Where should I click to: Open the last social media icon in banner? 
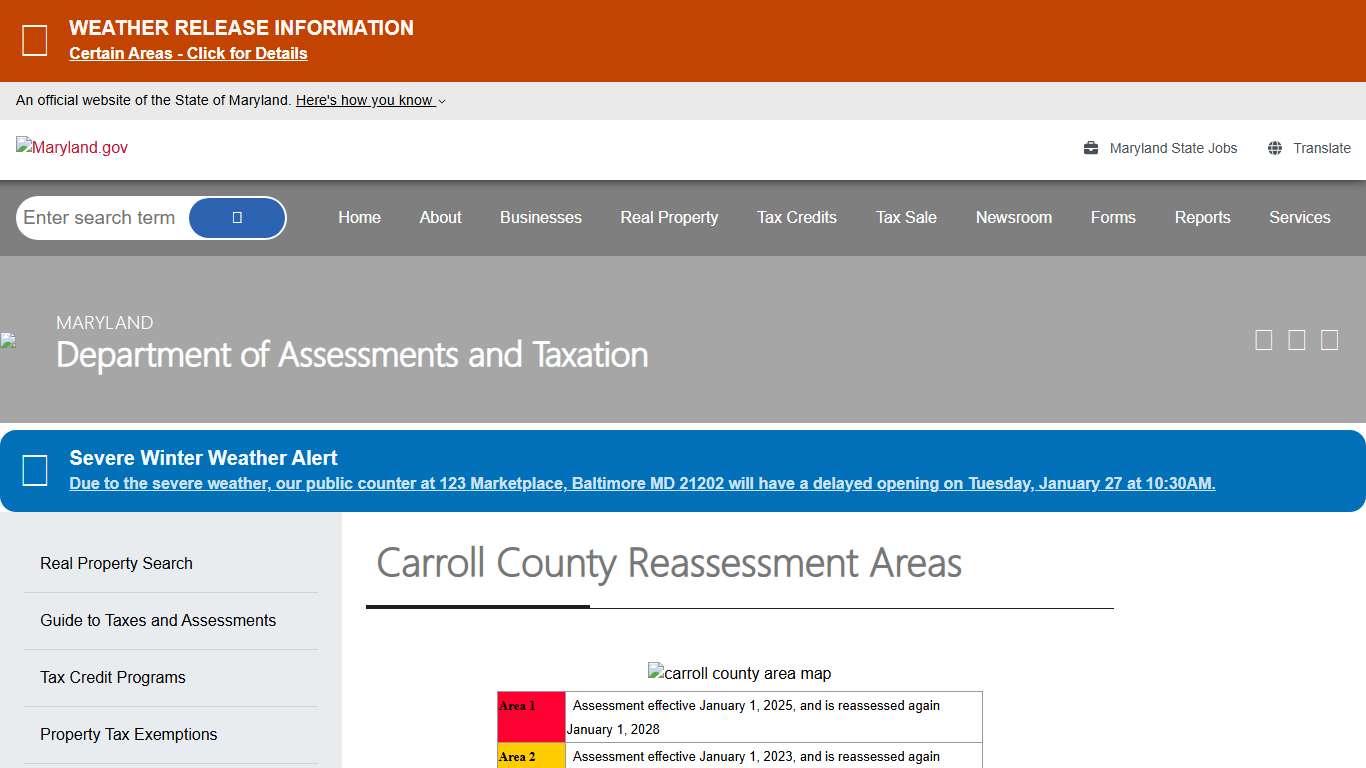coord(1329,340)
